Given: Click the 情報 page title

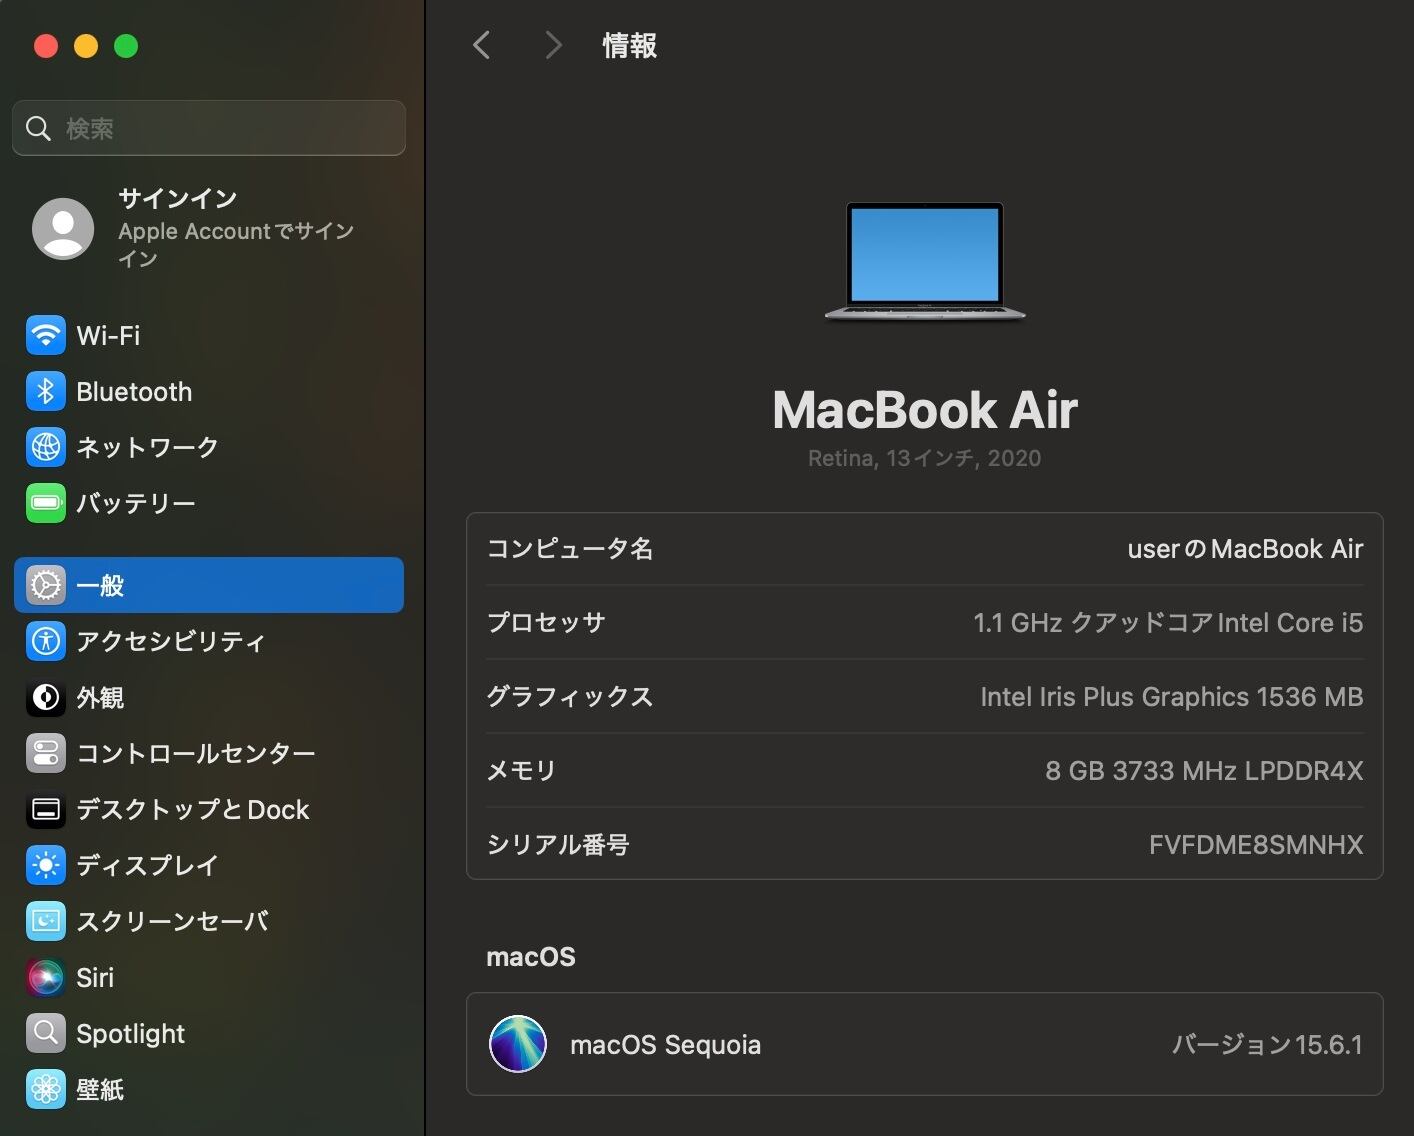Looking at the screenshot, I should (x=629, y=45).
